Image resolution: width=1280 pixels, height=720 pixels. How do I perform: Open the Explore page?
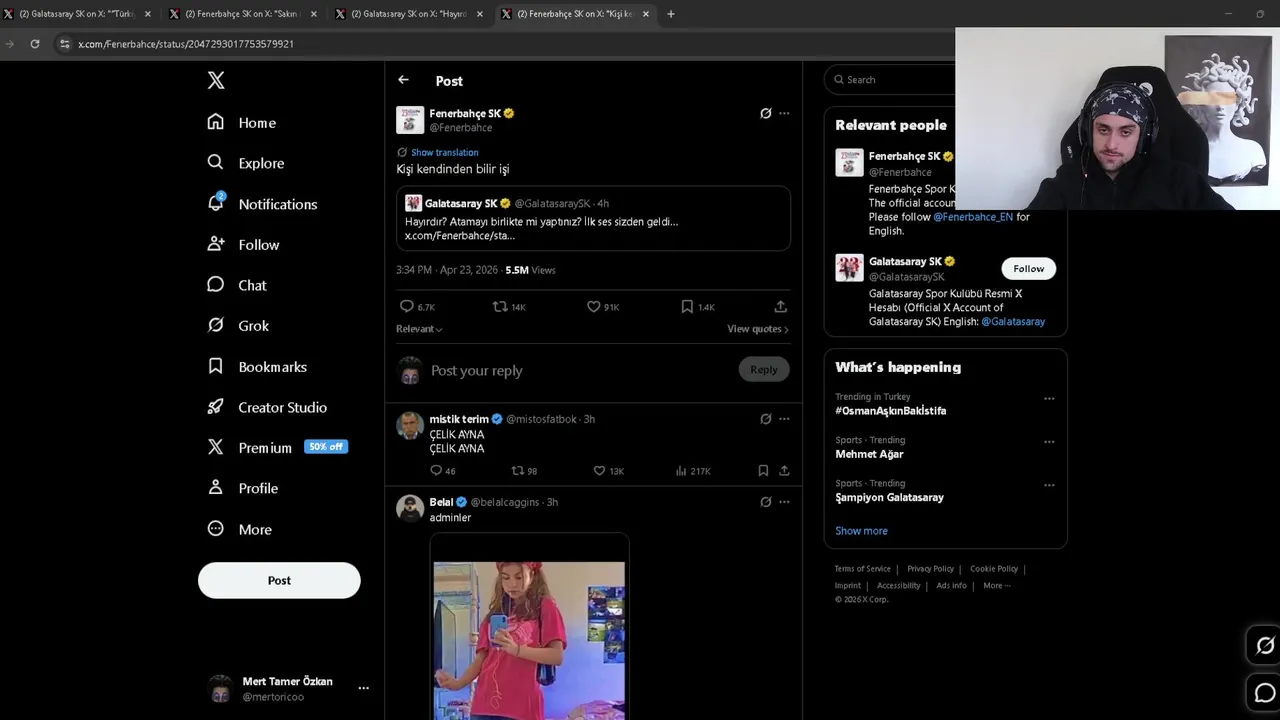tap(245, 163)
